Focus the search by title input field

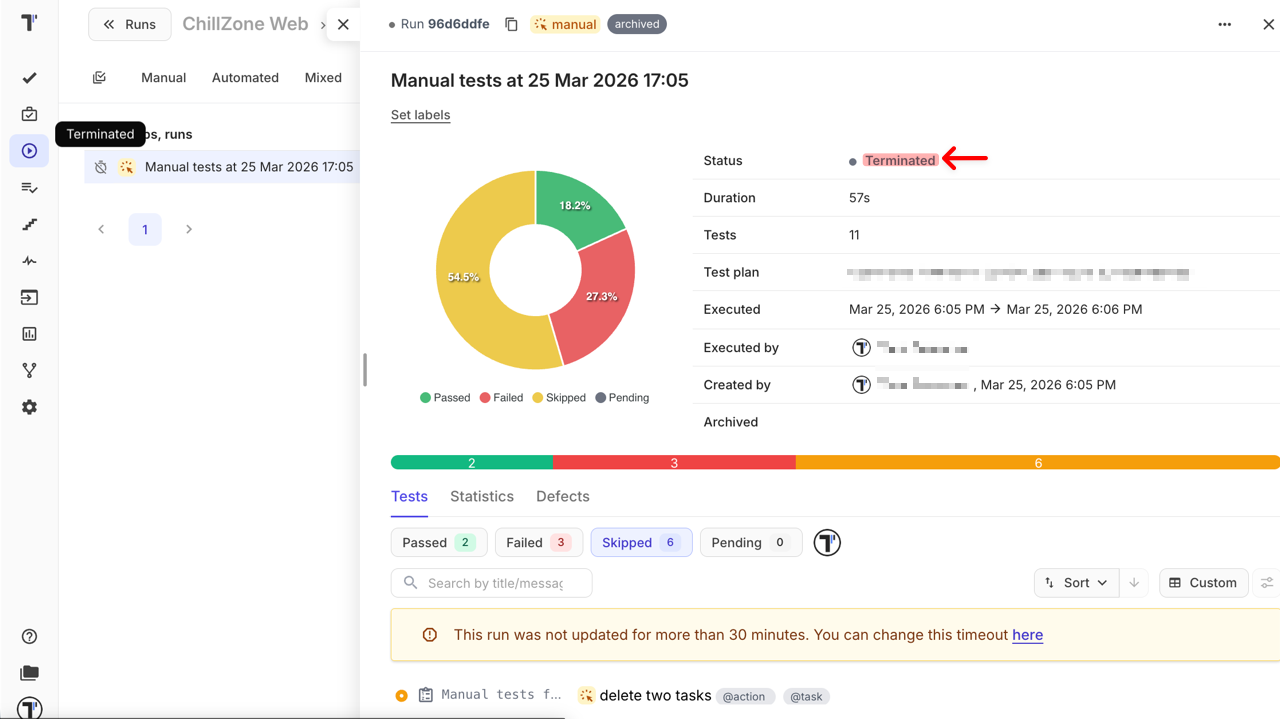click(x=495, y=582)
